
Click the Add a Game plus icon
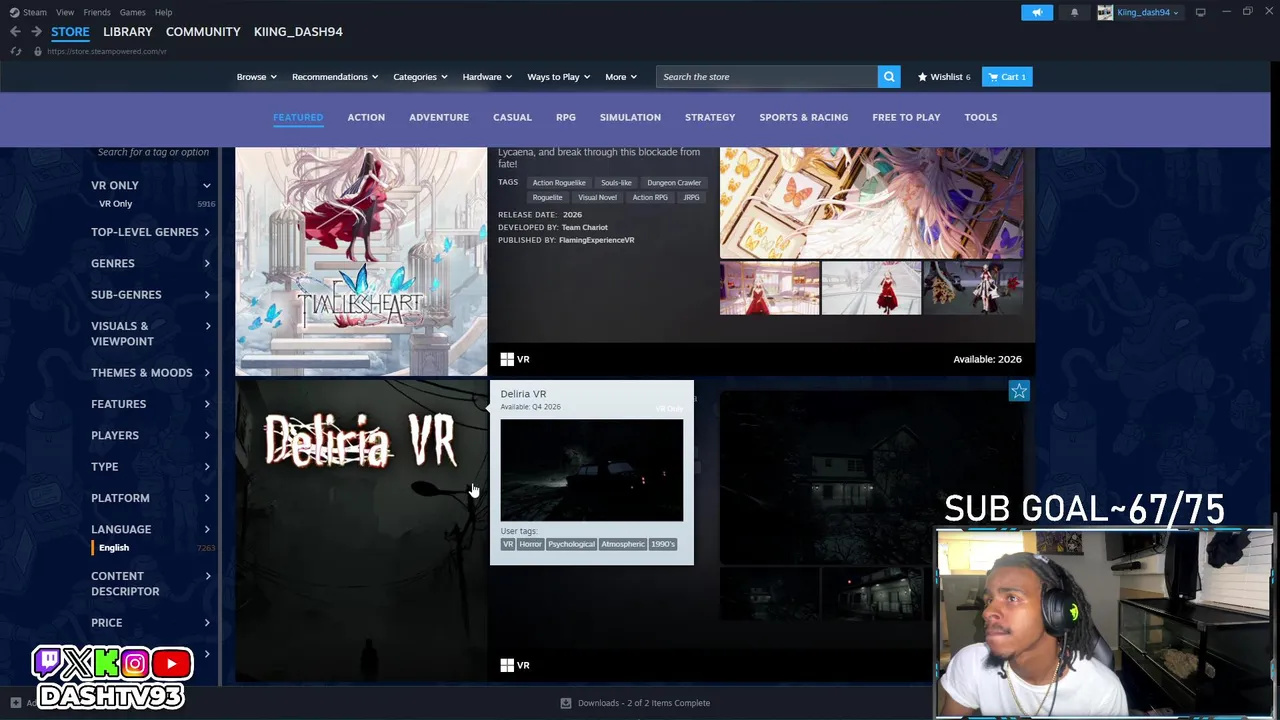[15, 703]
